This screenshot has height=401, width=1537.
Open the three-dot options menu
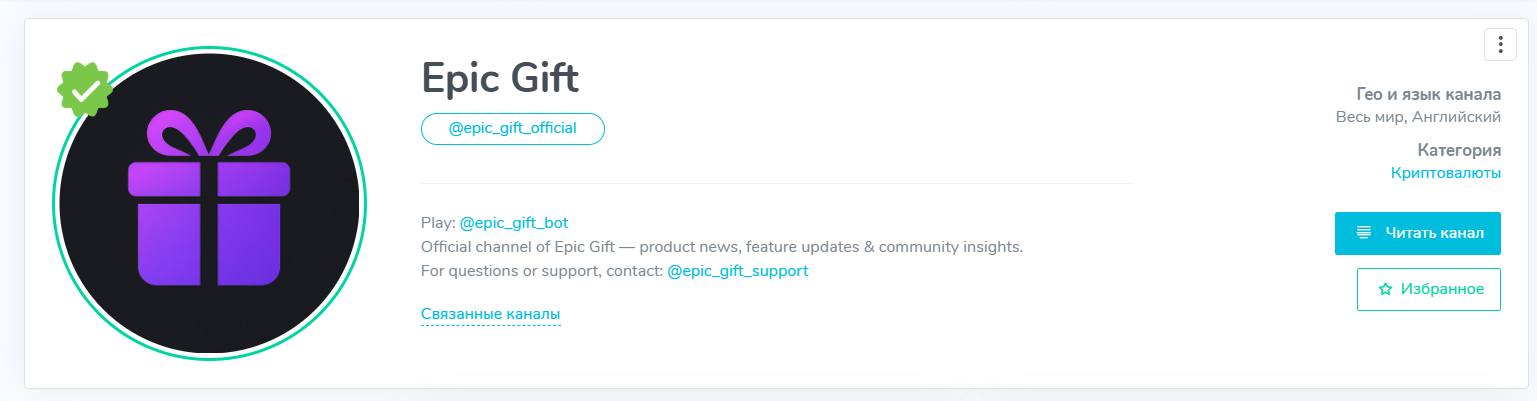coord(1500,45)
